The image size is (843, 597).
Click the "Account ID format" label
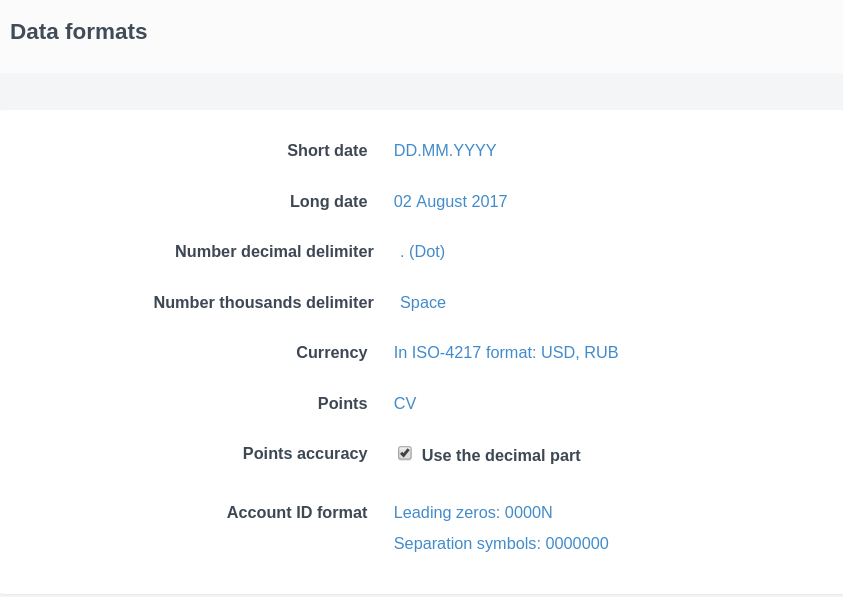pyautogui.click(x=297, y=513)
